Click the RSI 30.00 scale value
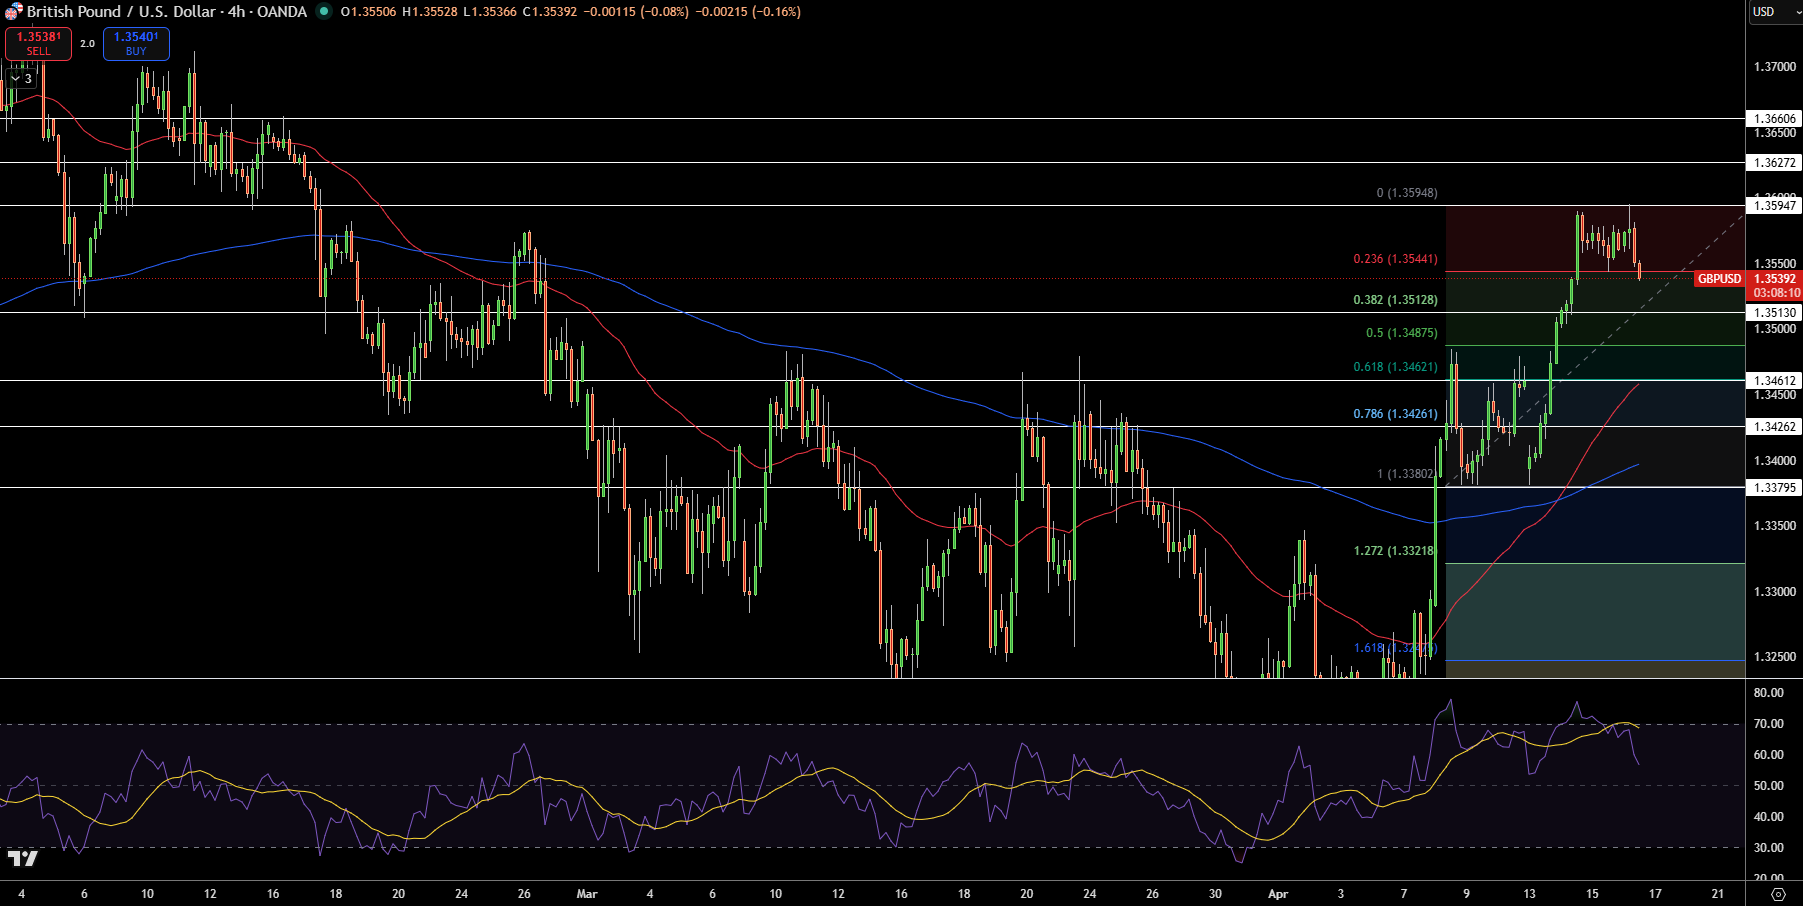Viewport: 1803px width, 906px height. tap(1768, 848)
